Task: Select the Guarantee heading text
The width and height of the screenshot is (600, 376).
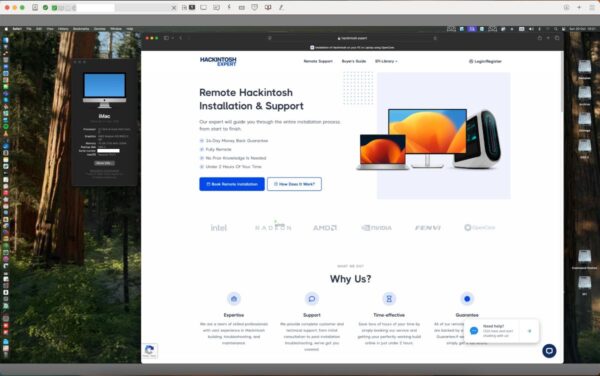Action: tap(467, 315)
